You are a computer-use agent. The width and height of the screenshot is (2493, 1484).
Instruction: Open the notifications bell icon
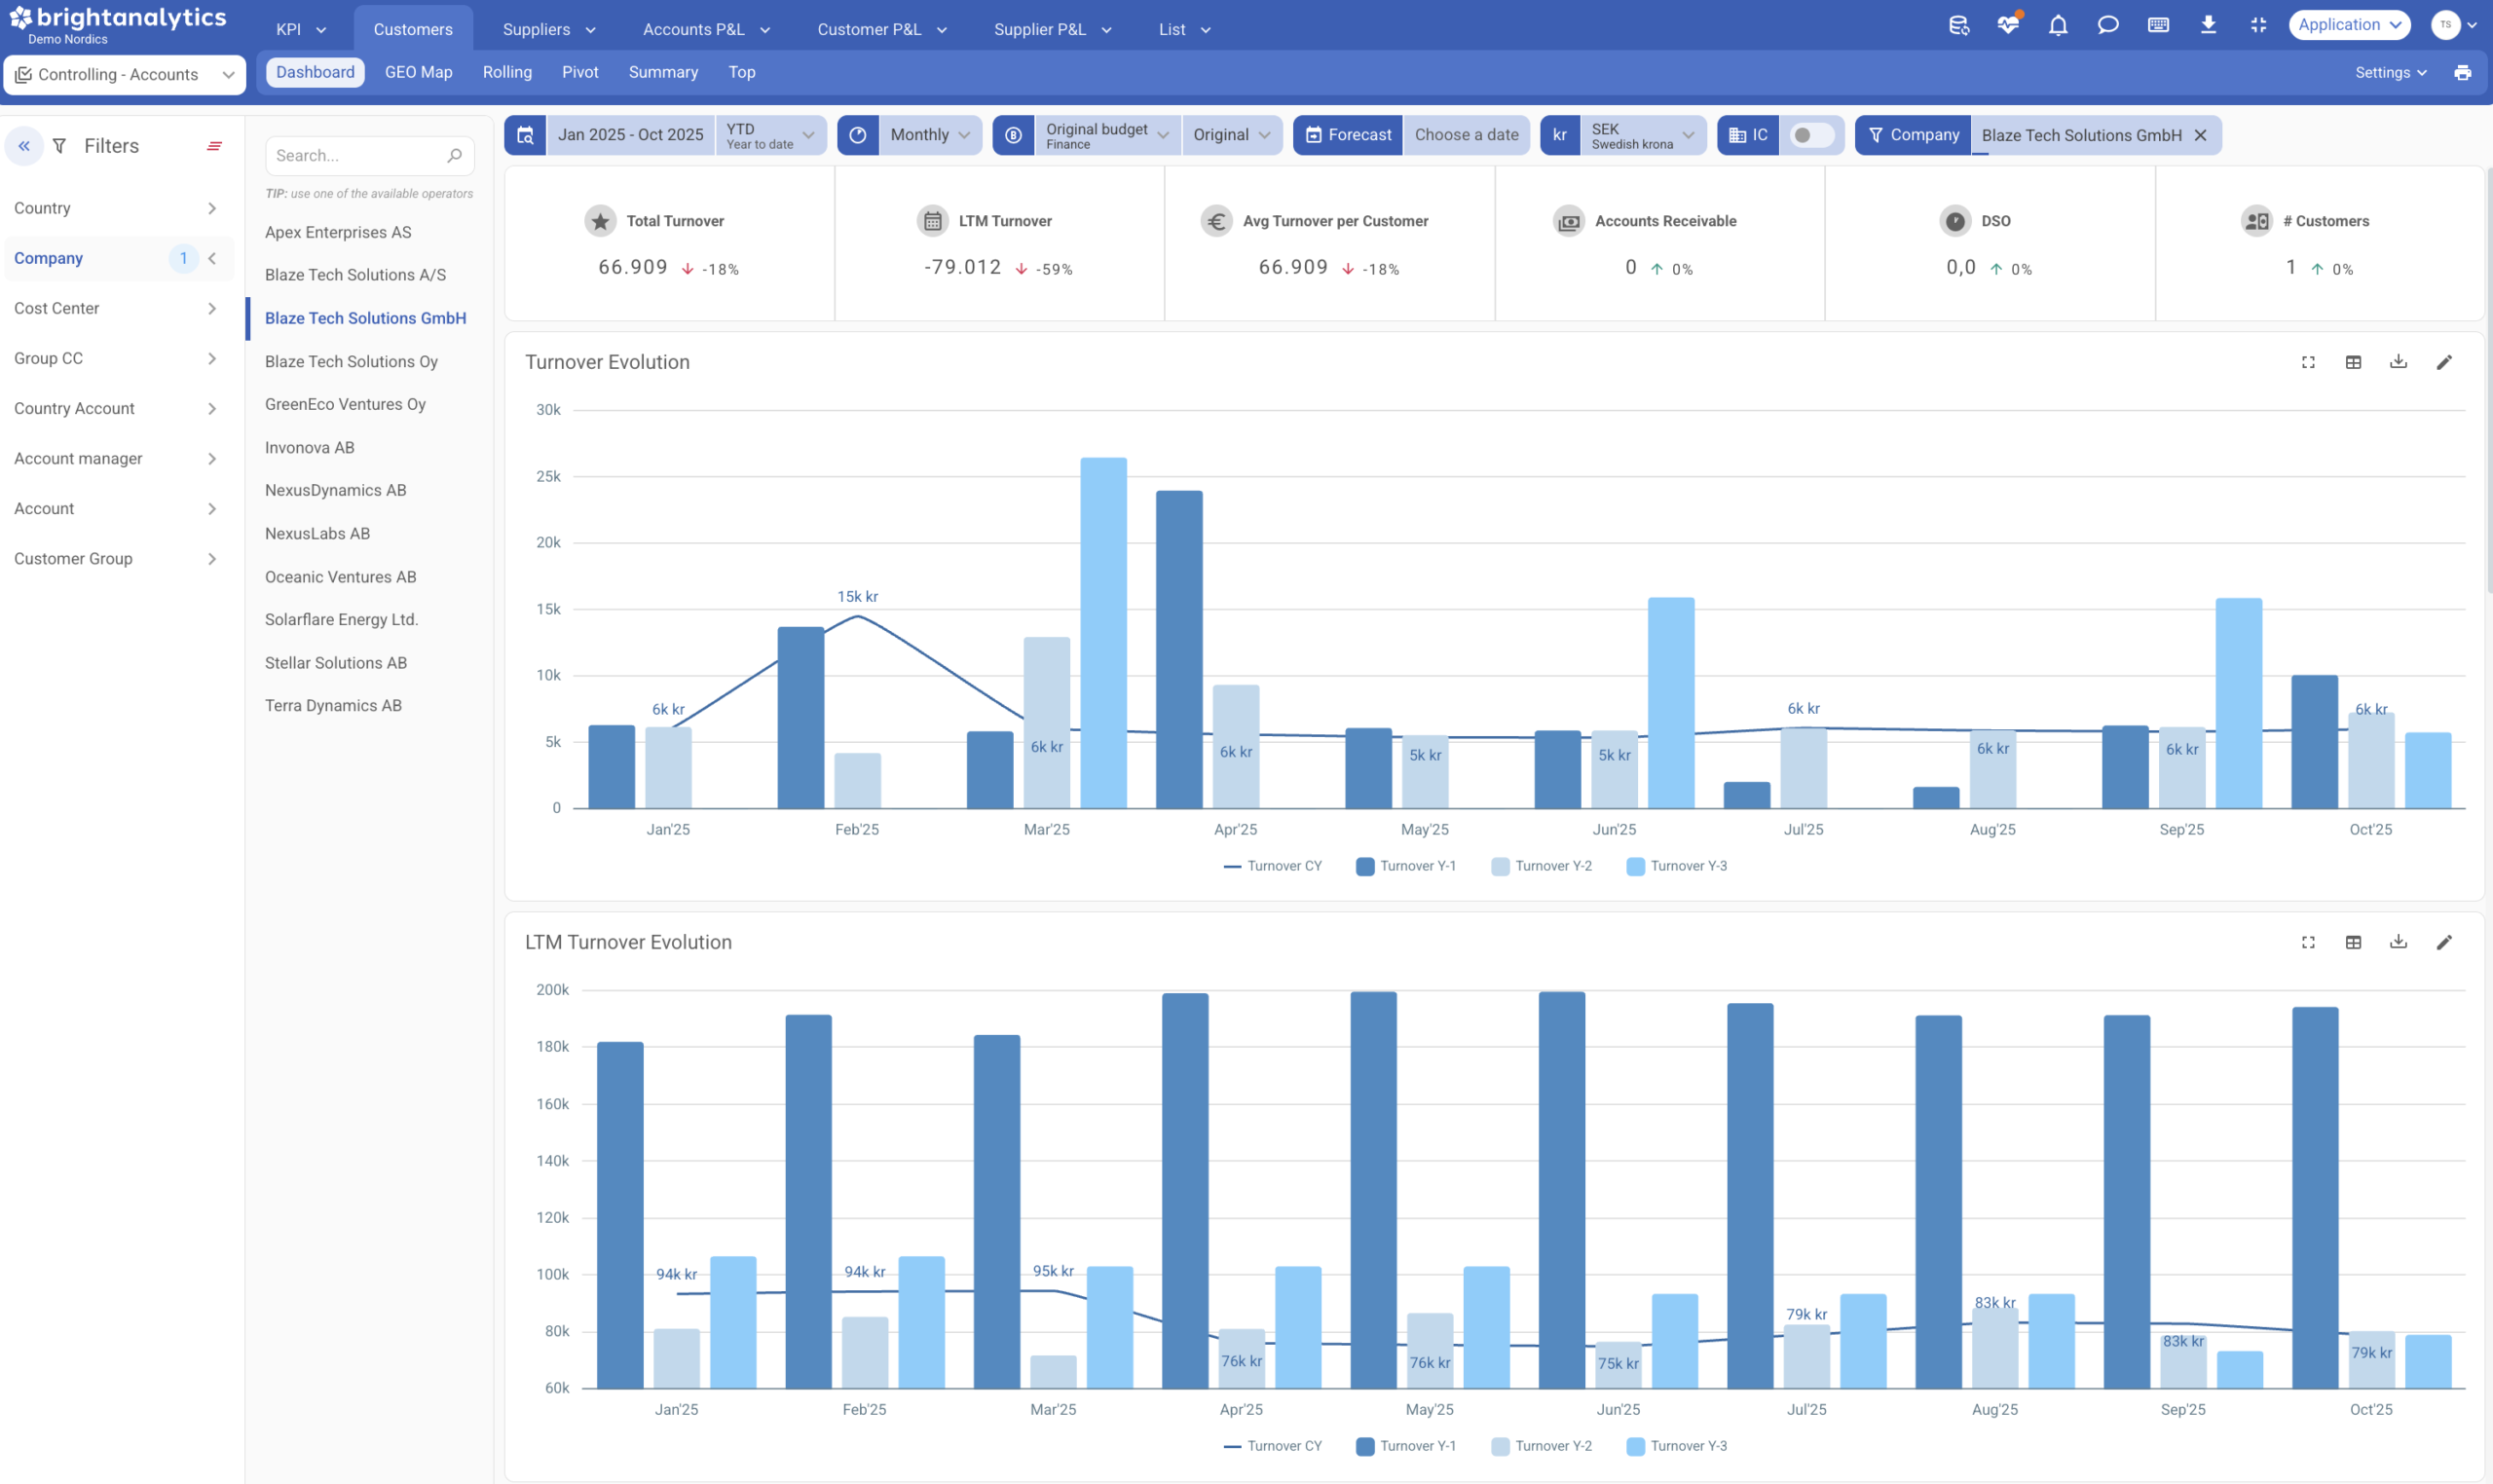pyautogui.click(x=2057, y=26)
